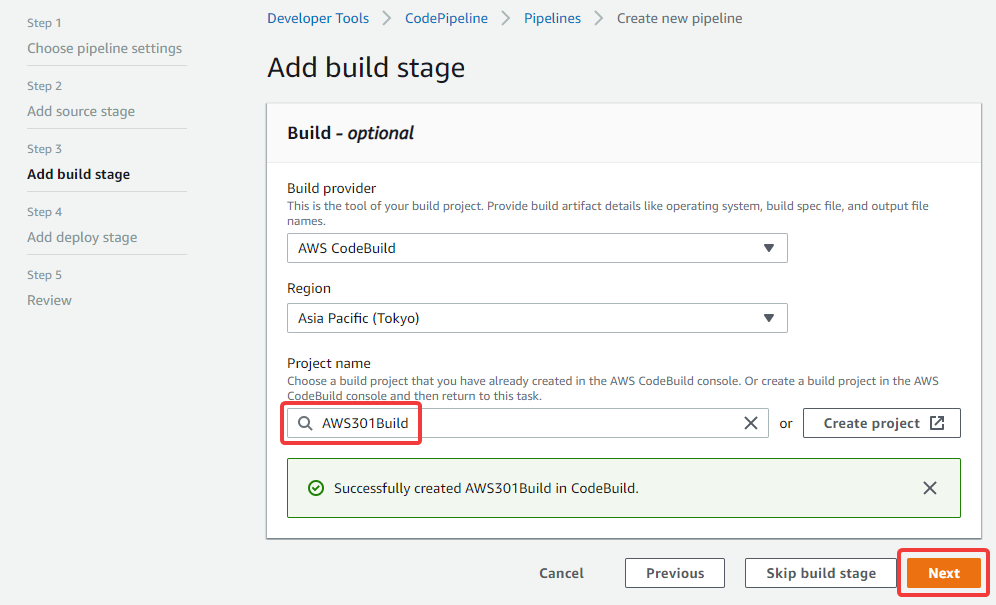The width and height of the screenshot is (996, 605).
Task: Navigate to Pipelines breadcrumb link
Action: (552, 18)
